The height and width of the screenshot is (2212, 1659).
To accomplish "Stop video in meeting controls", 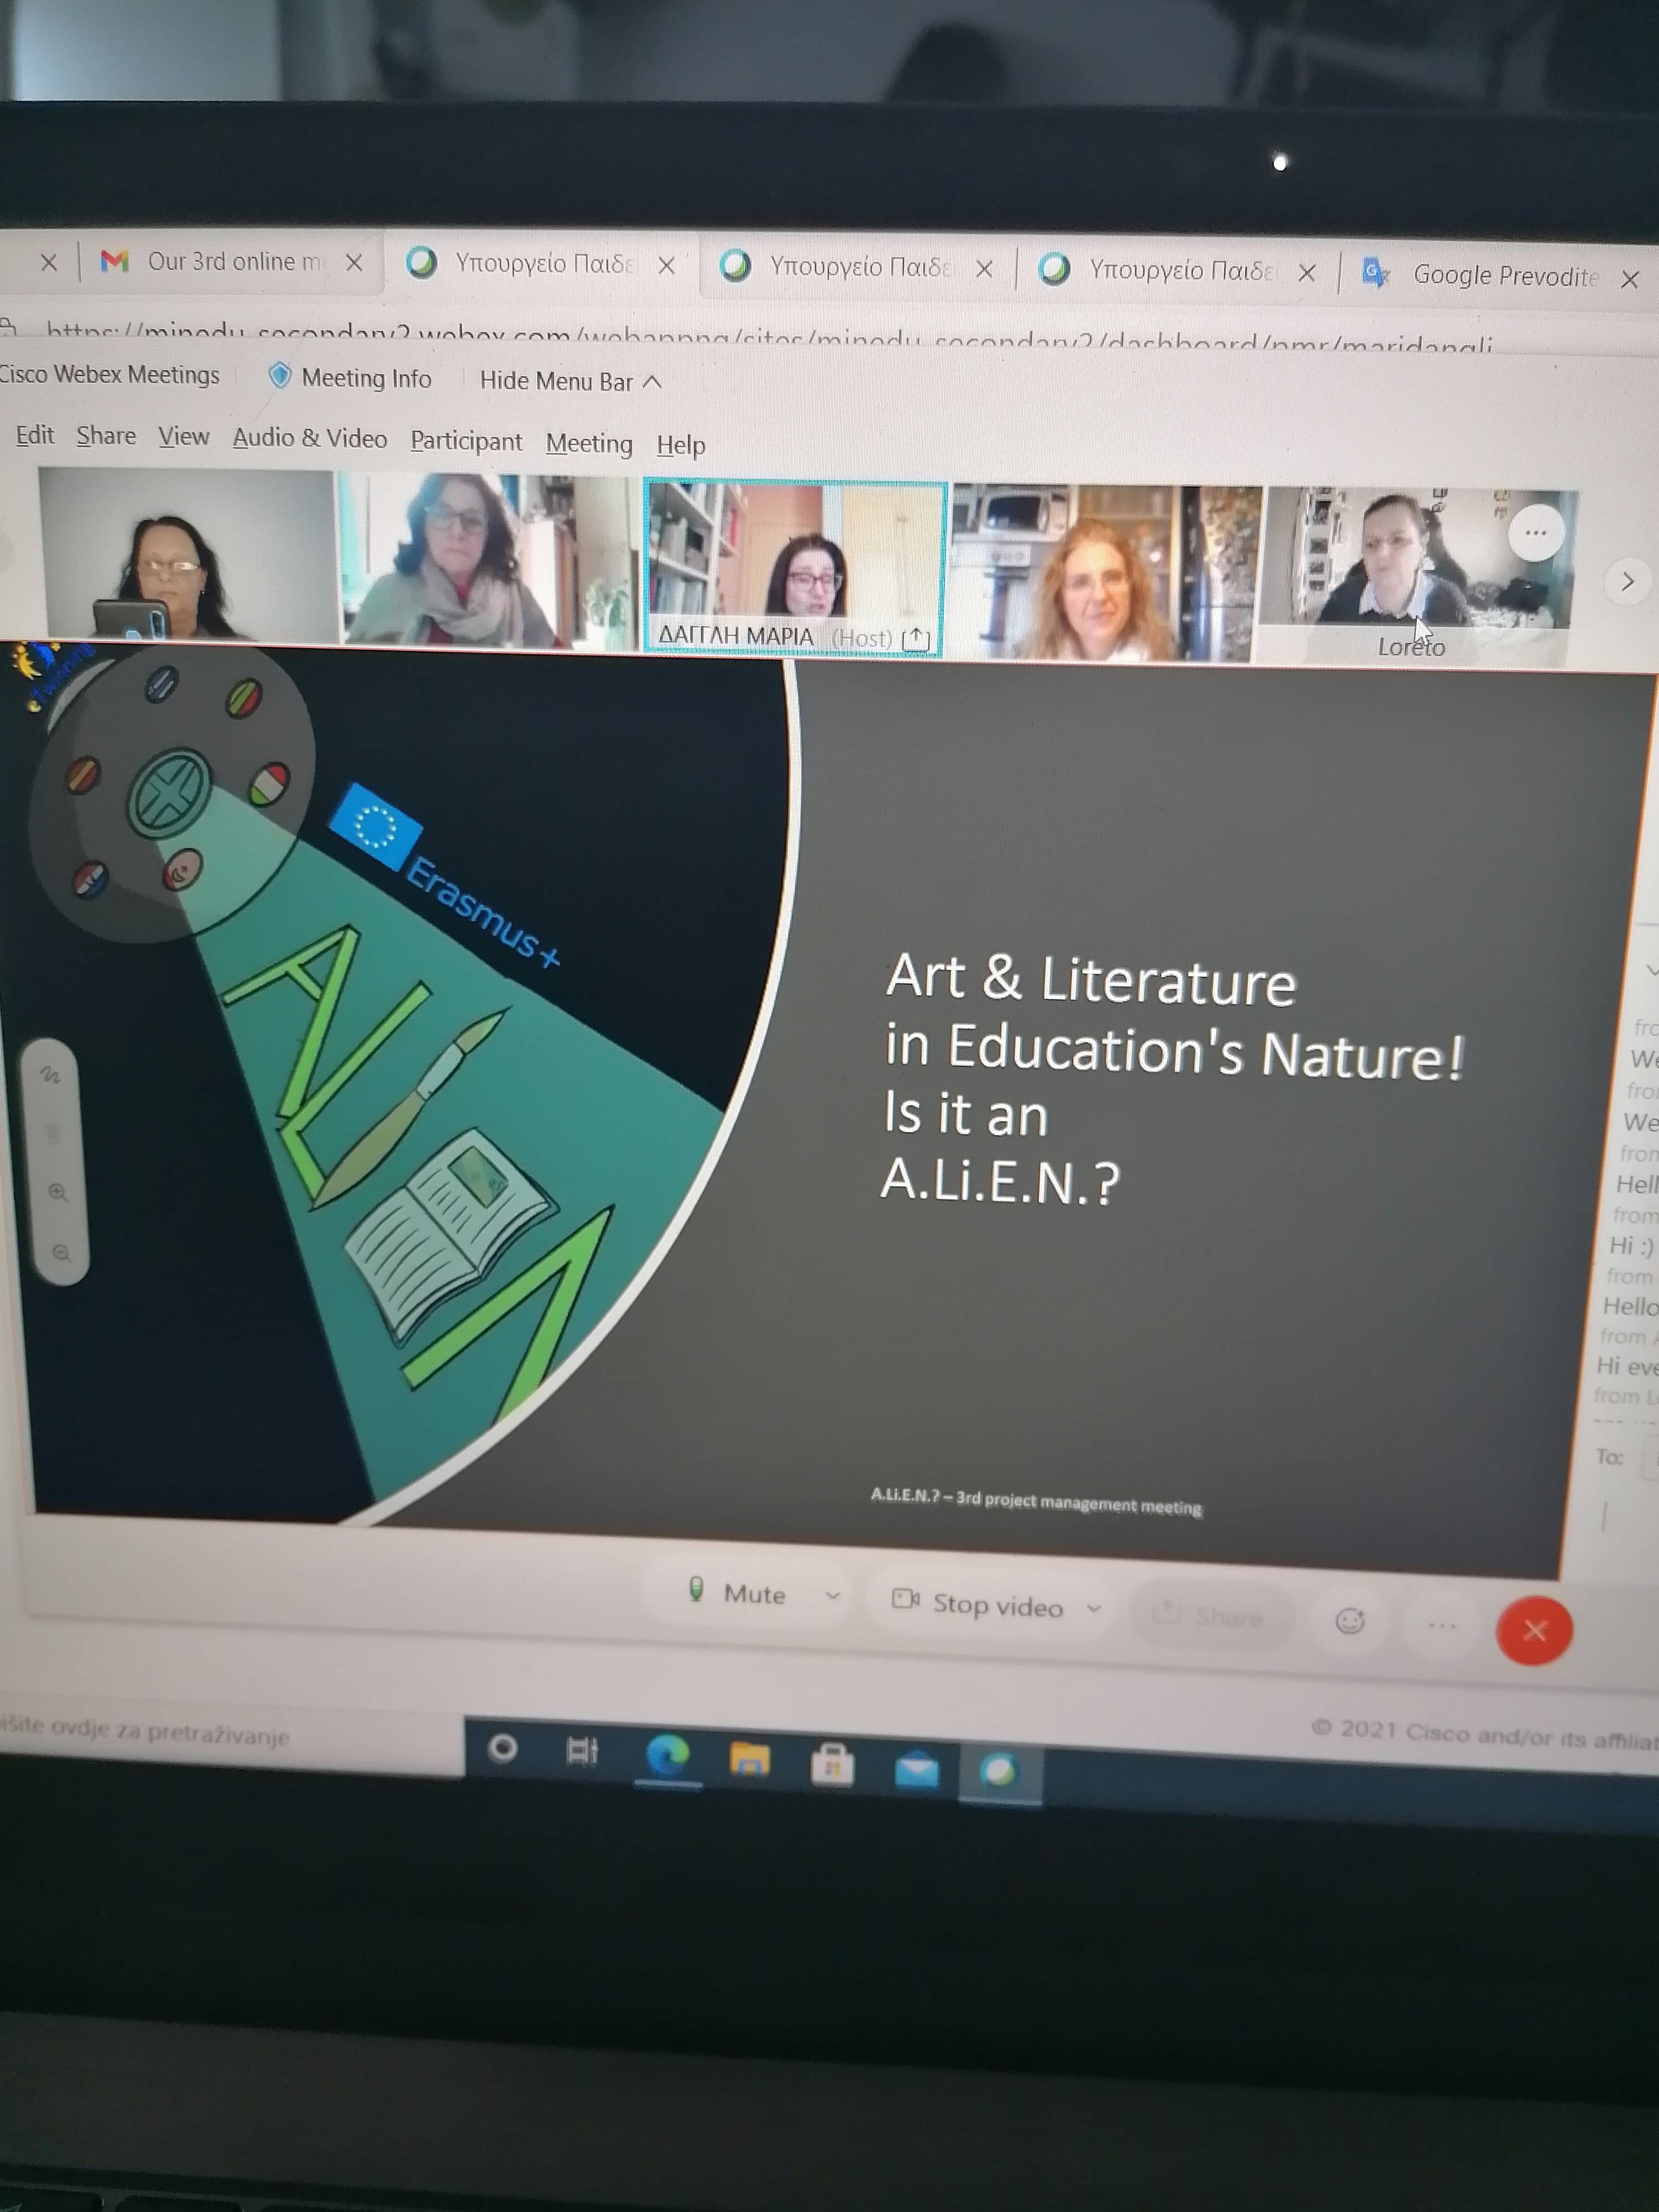I will [x=977, y=1604].
